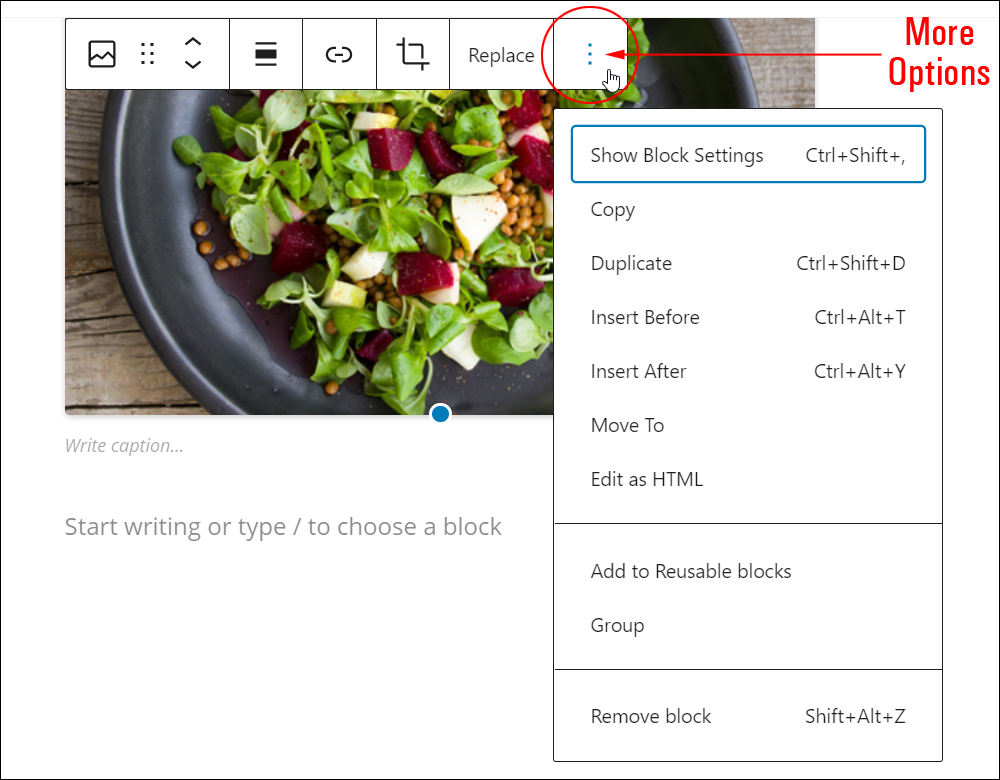
Task: Choose Duplicate in the block menu
Action: [748, 263]
